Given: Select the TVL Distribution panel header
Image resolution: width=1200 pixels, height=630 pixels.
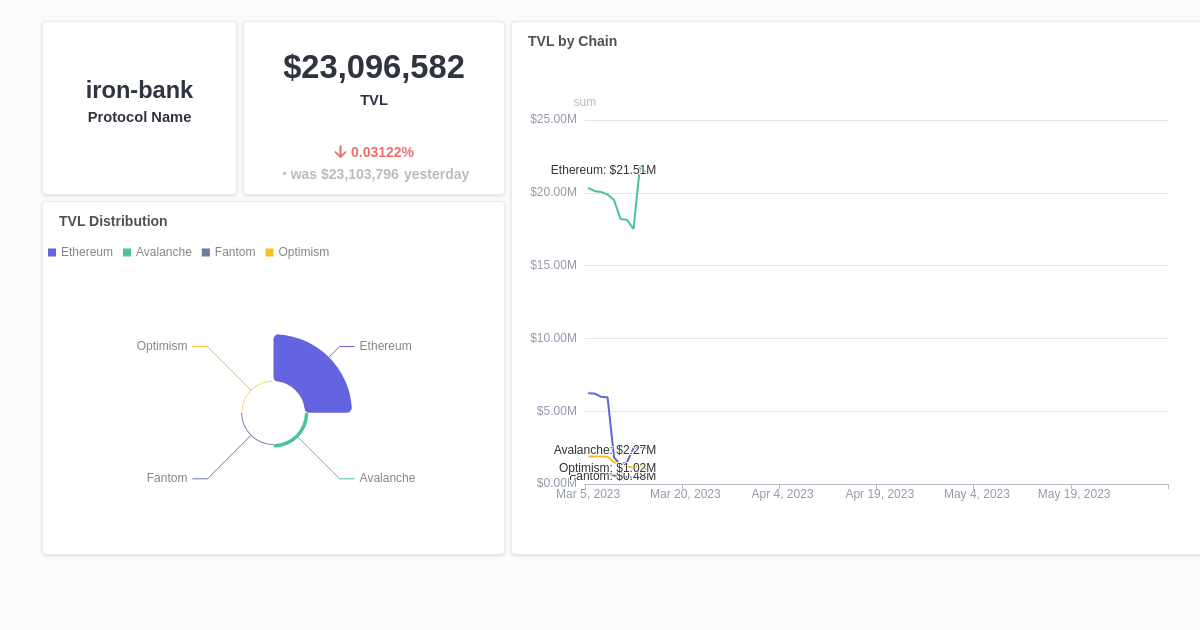Looking at the screenshot, I should click(x=113, y=221).
